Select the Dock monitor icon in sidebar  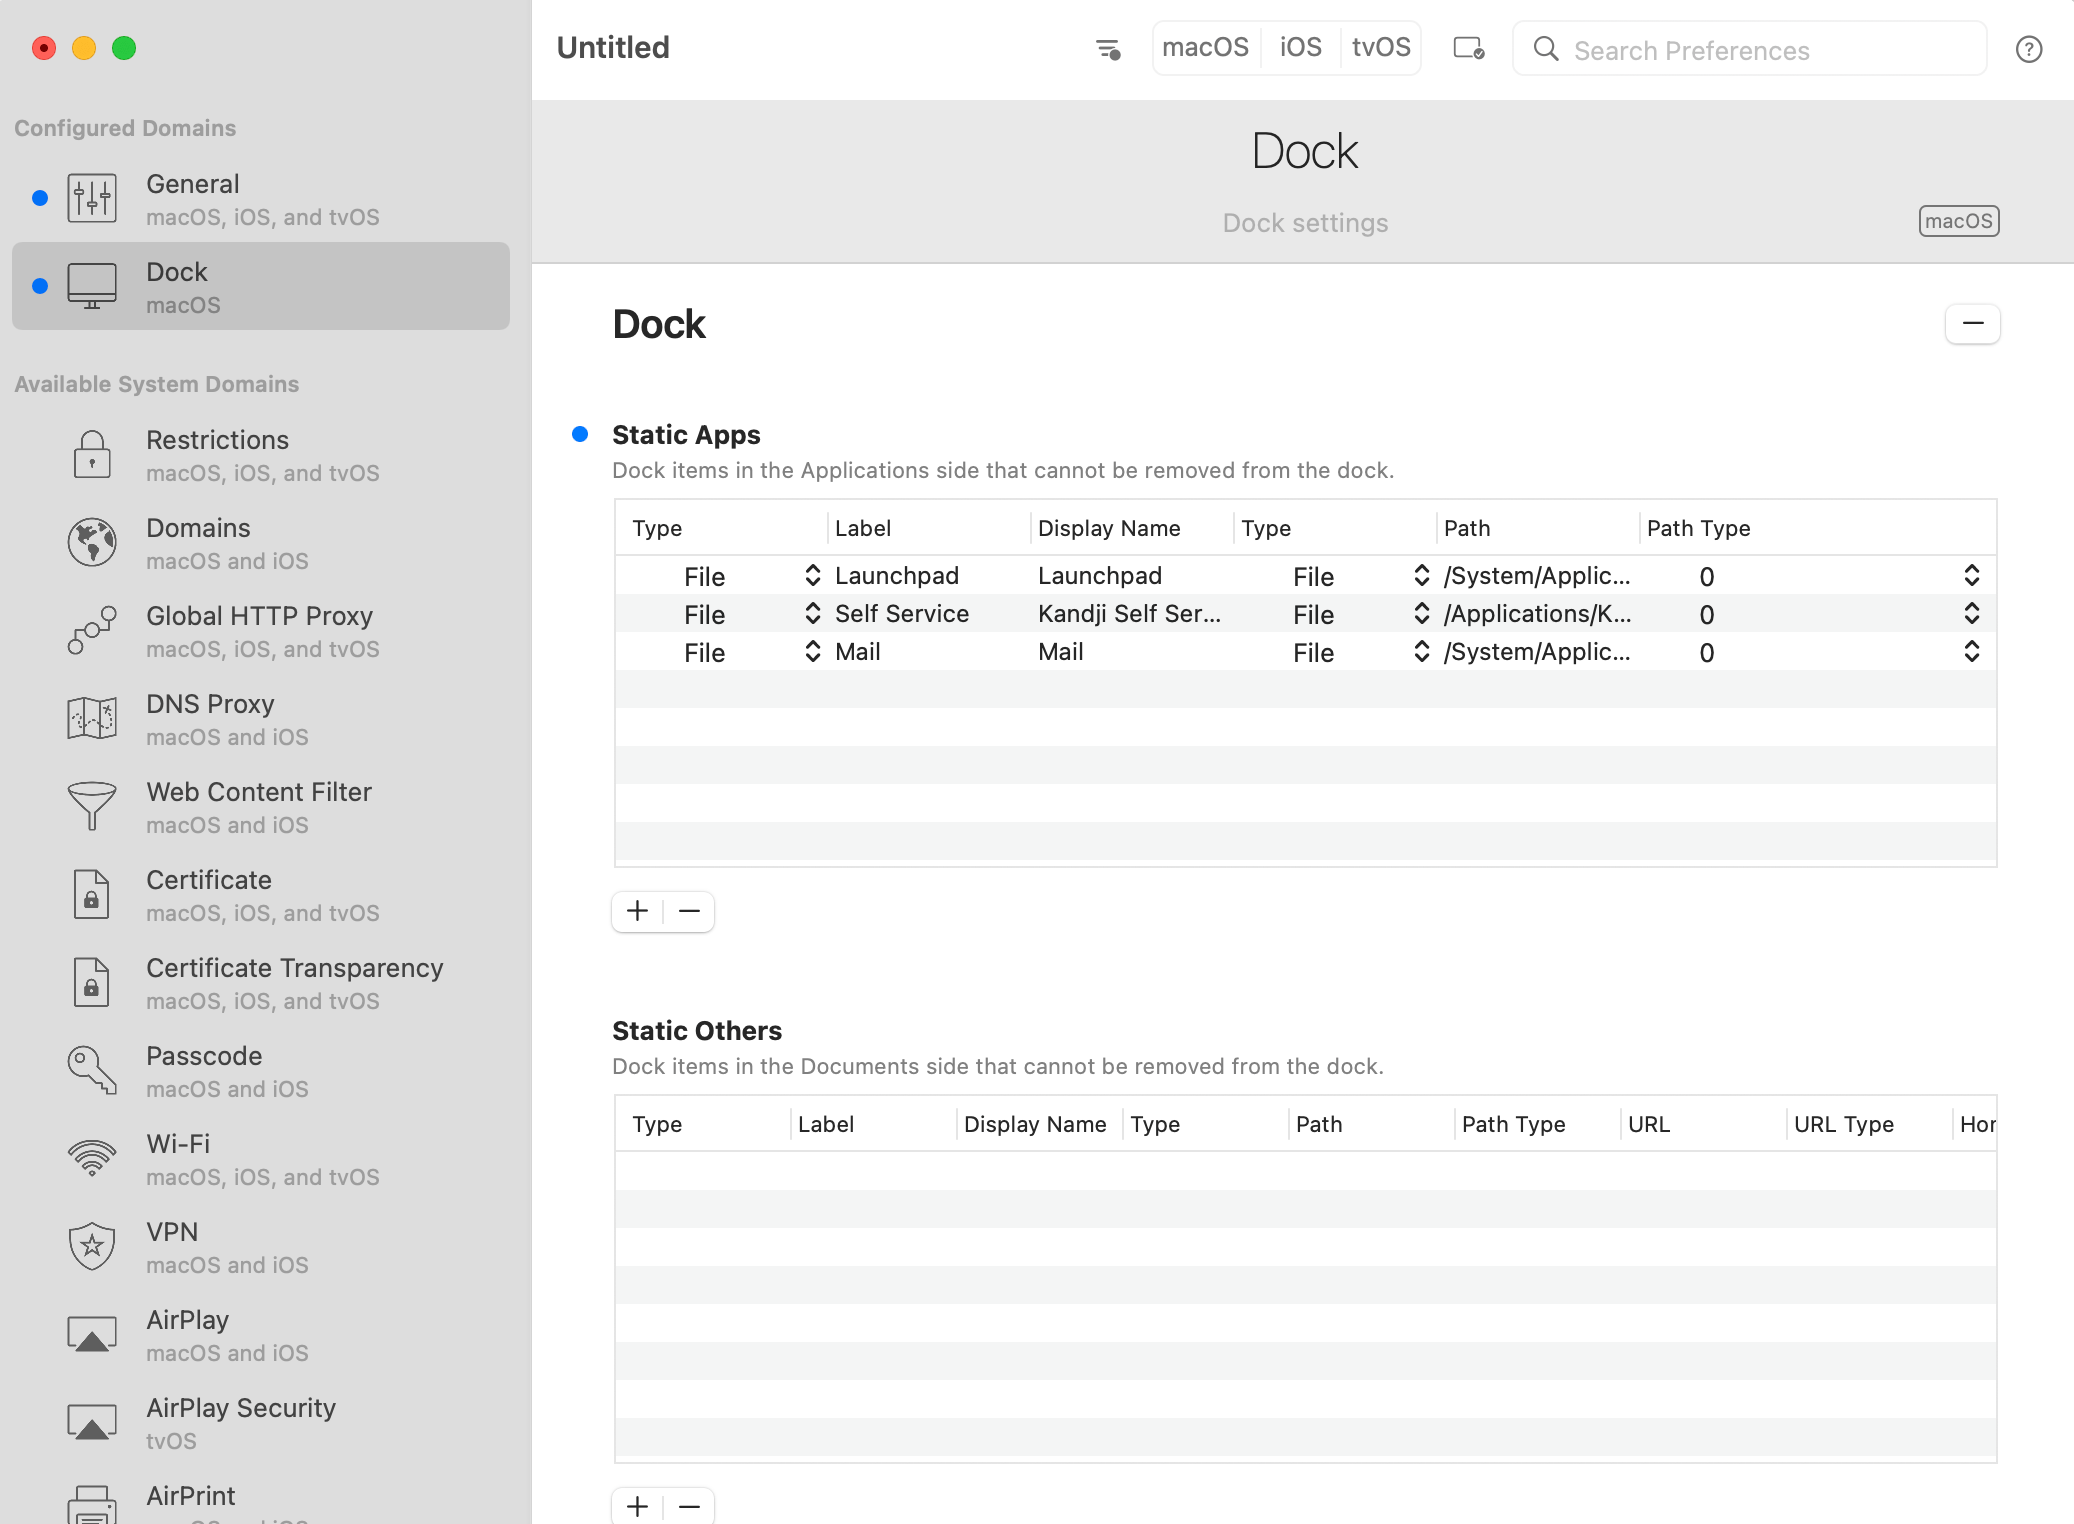pos(92,286)
